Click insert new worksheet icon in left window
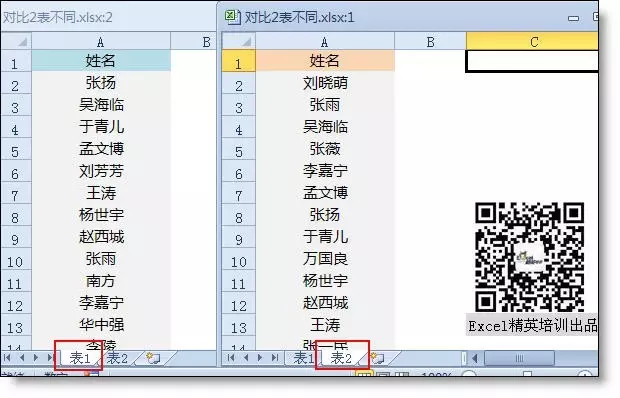The width and height of the screenshot is (620, 398). tap(153, 358)
